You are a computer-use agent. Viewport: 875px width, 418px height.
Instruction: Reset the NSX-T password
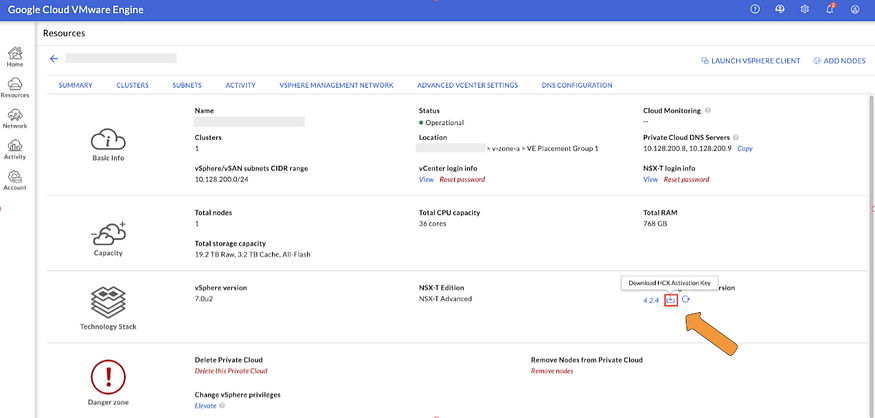(686, 180)
